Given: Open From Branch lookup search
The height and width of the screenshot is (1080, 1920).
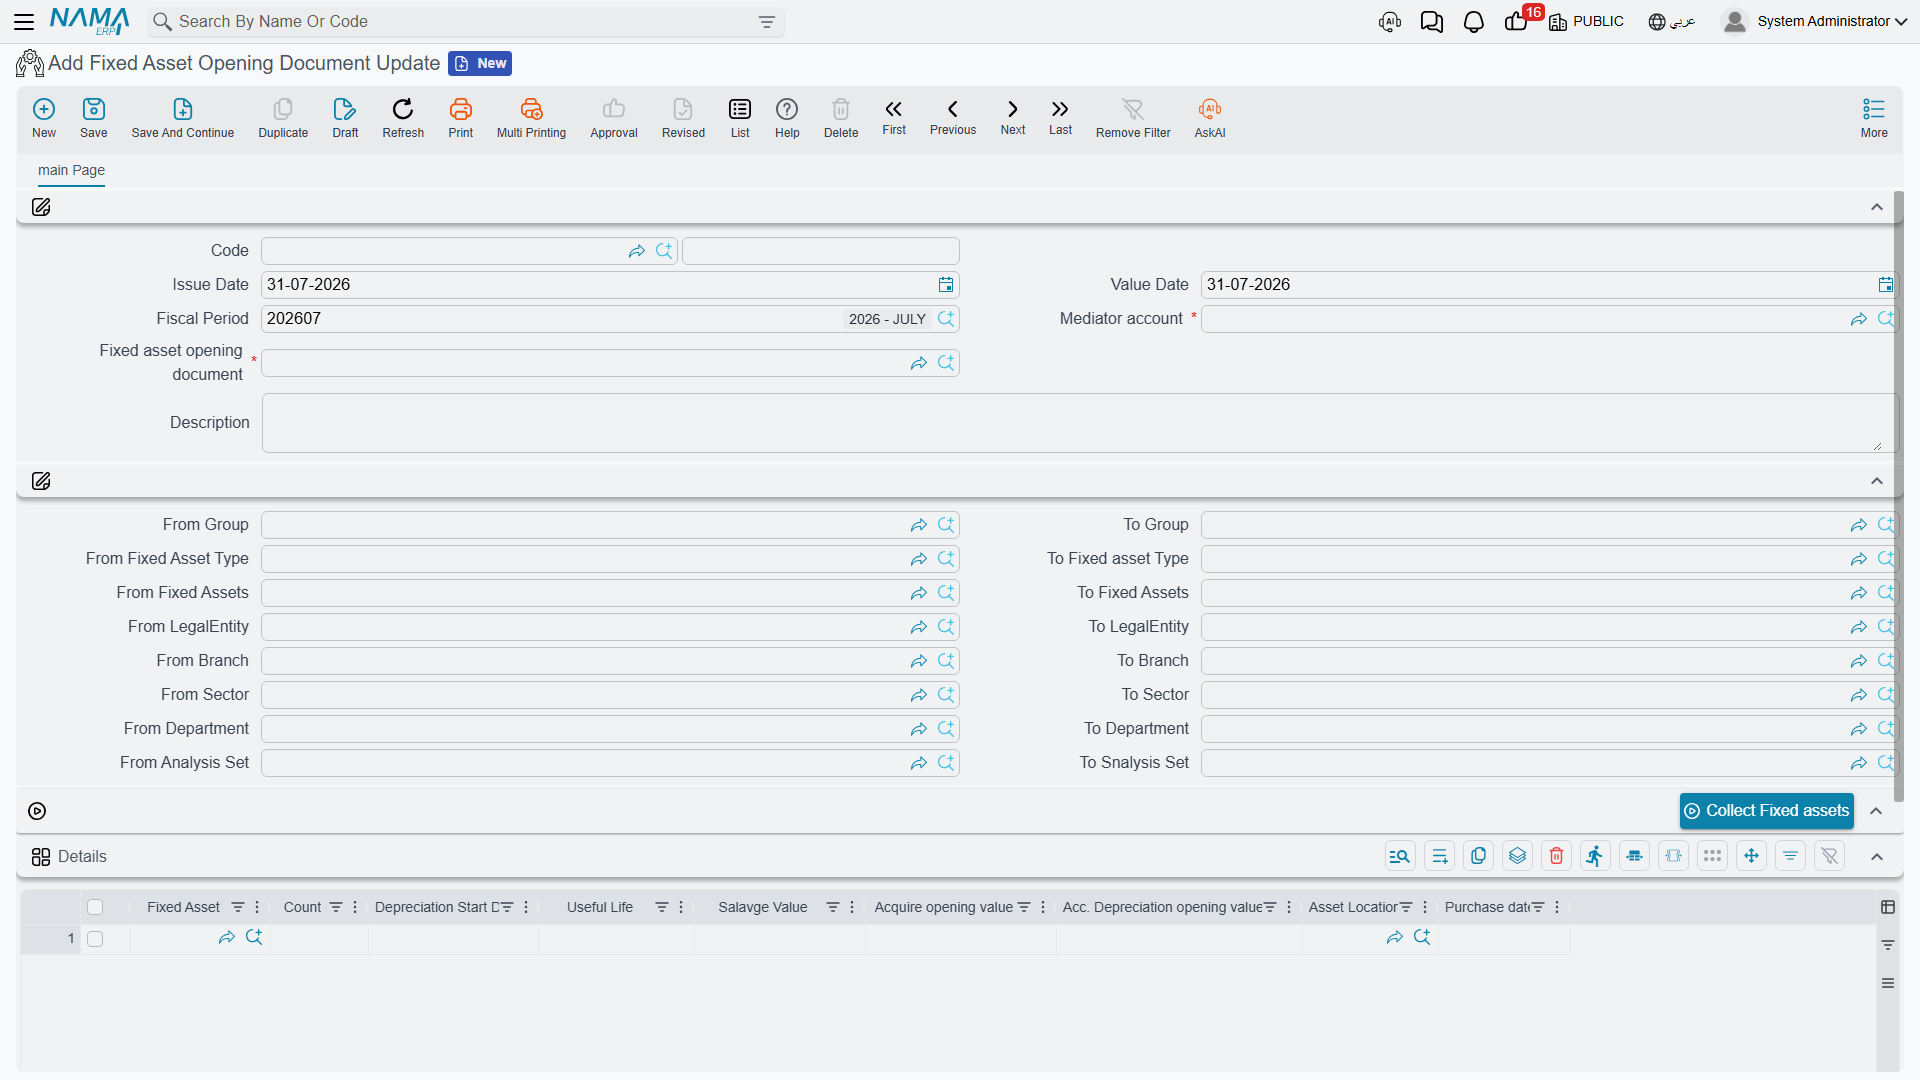Looking at the screenshot, I should (946, 661).
